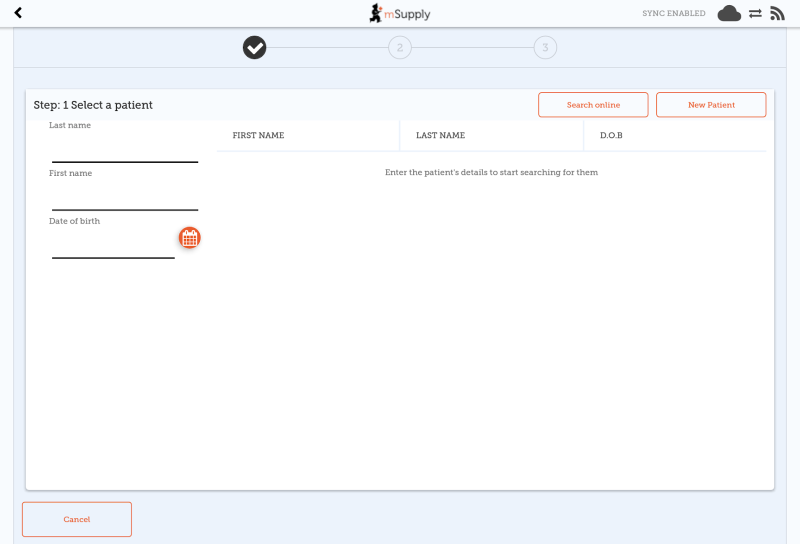The image size is (800, 544).
Task: Select the completed step one checkmark
Action: pyautogui.click(x=255, y=47)
